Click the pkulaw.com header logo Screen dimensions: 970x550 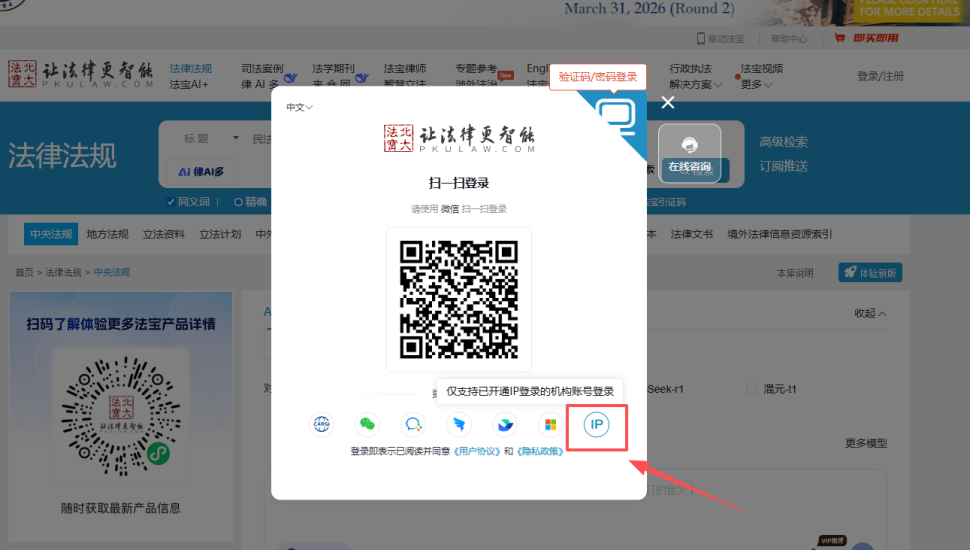(x=80, y=74)
